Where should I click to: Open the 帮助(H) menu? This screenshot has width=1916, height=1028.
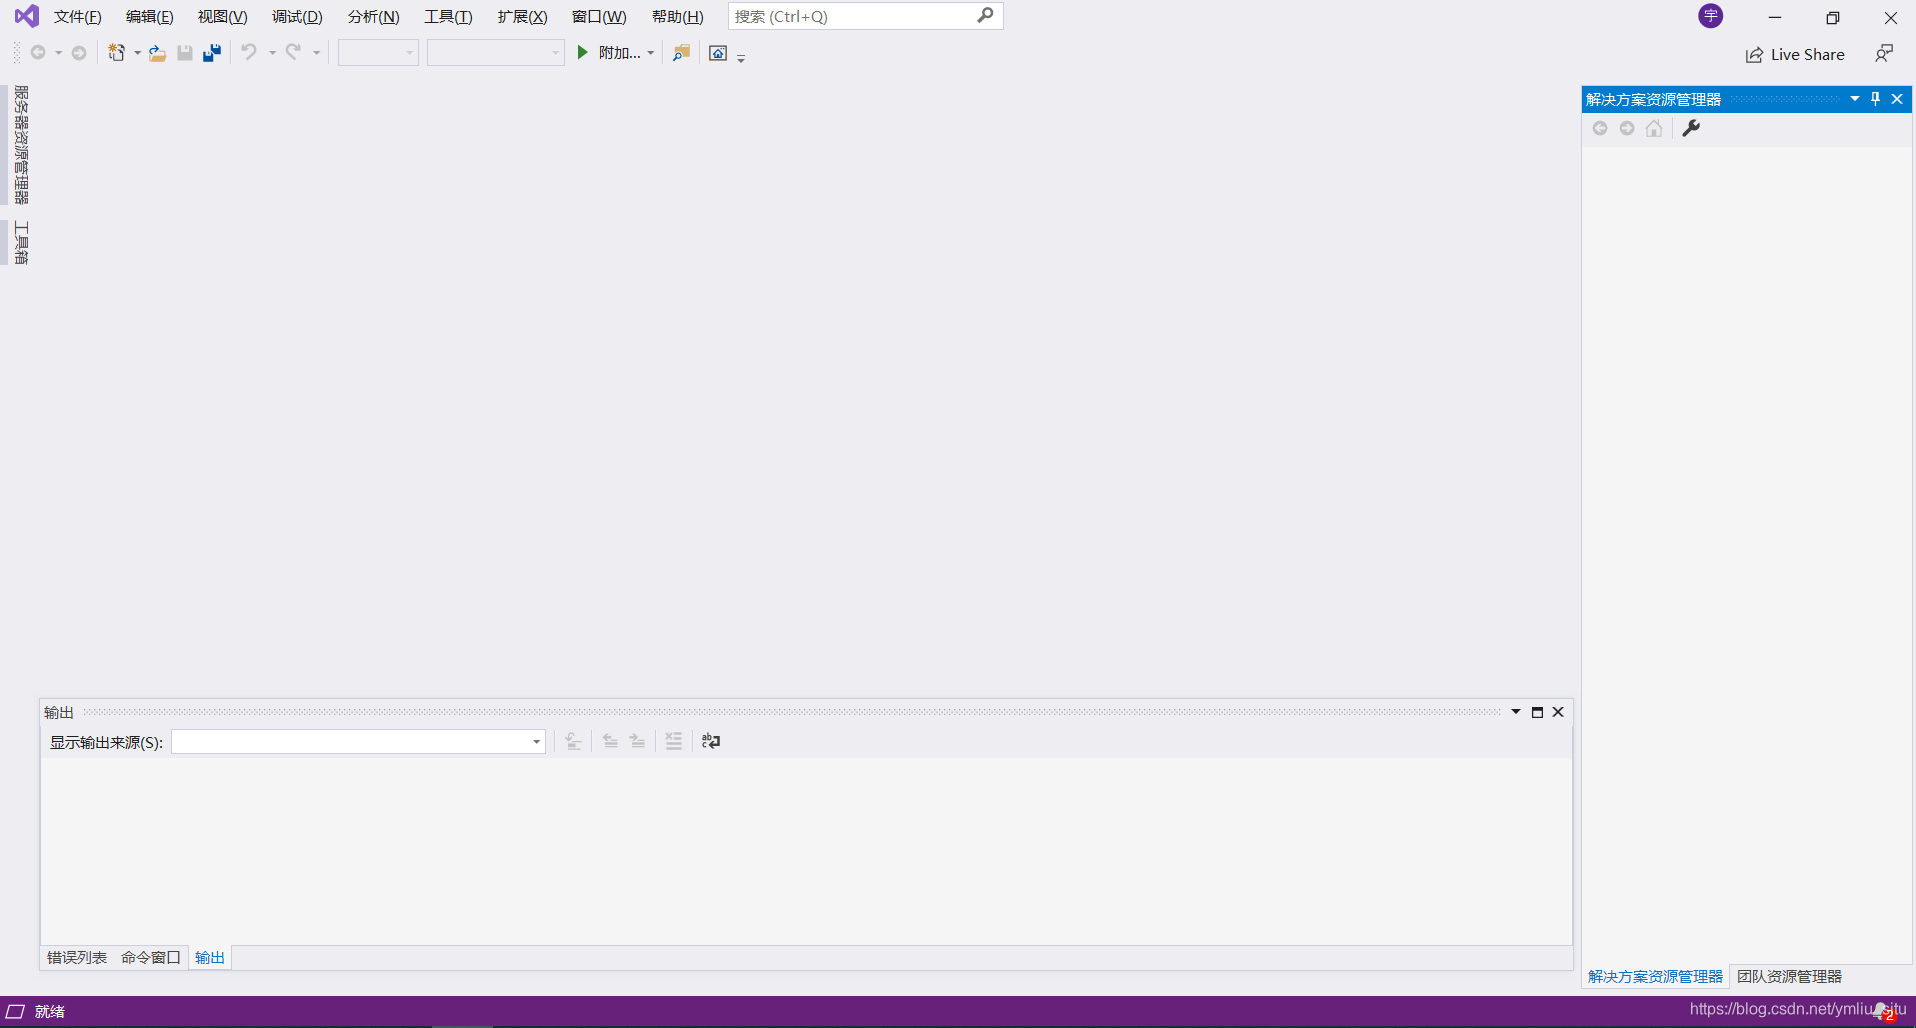[x=677, y=17]
